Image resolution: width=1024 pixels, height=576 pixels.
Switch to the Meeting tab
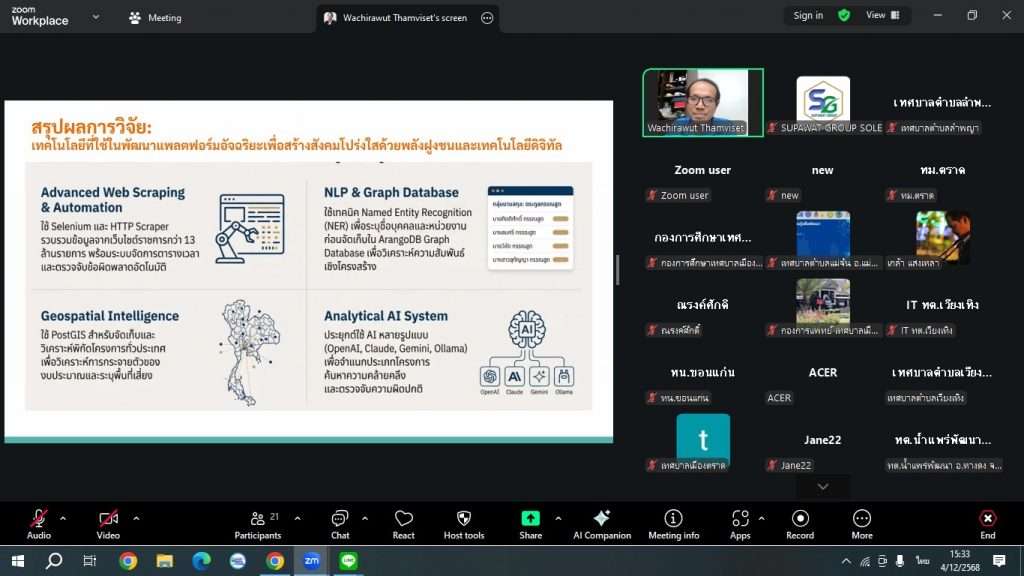[156, 17]
